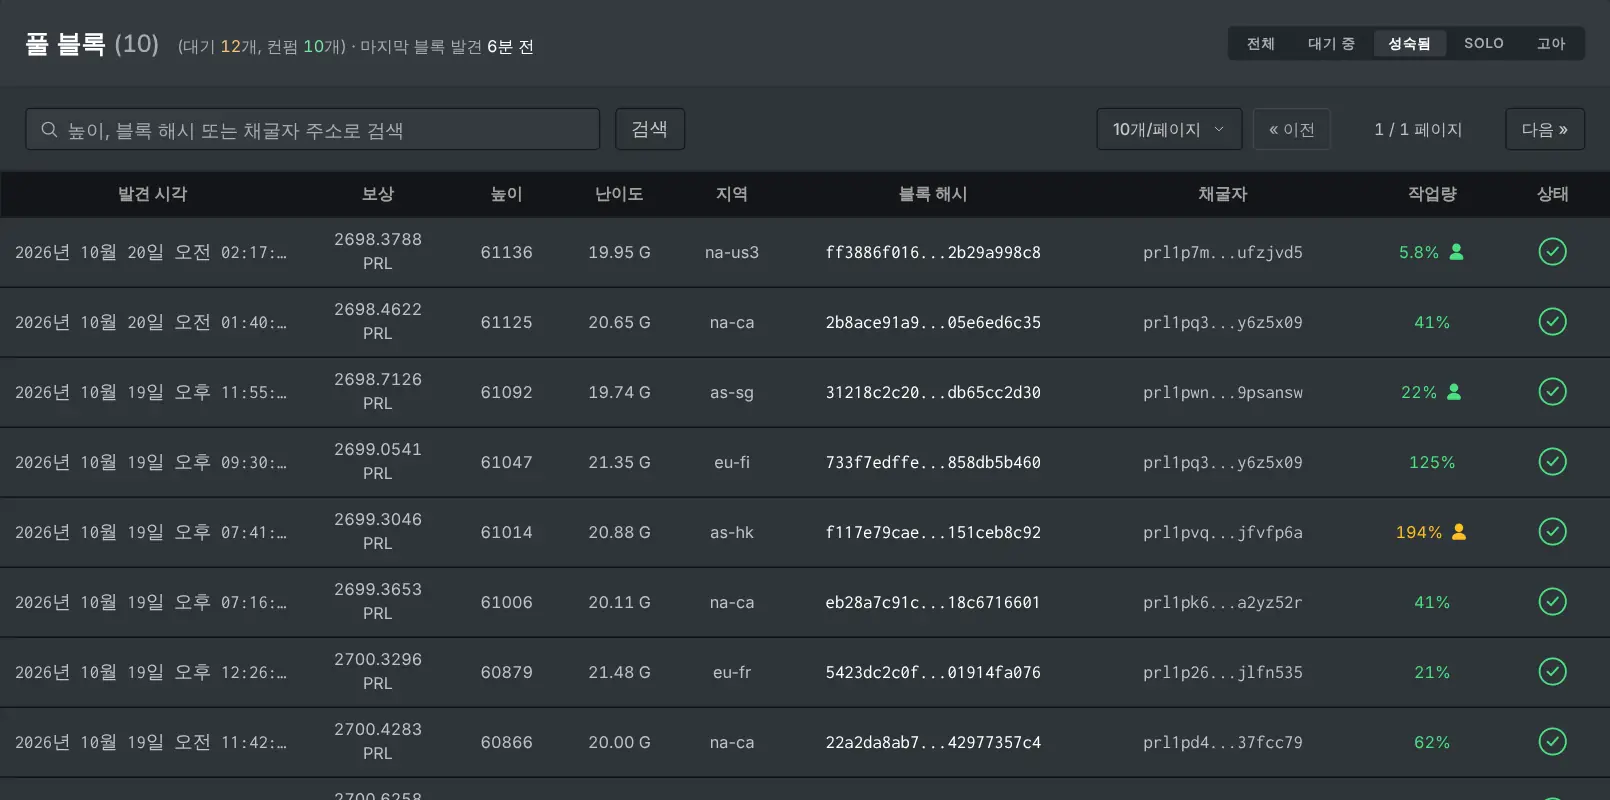Click matured status icon for block 61047
1610x800 pixels.
pyautogui.click(x=1552, y=462)
